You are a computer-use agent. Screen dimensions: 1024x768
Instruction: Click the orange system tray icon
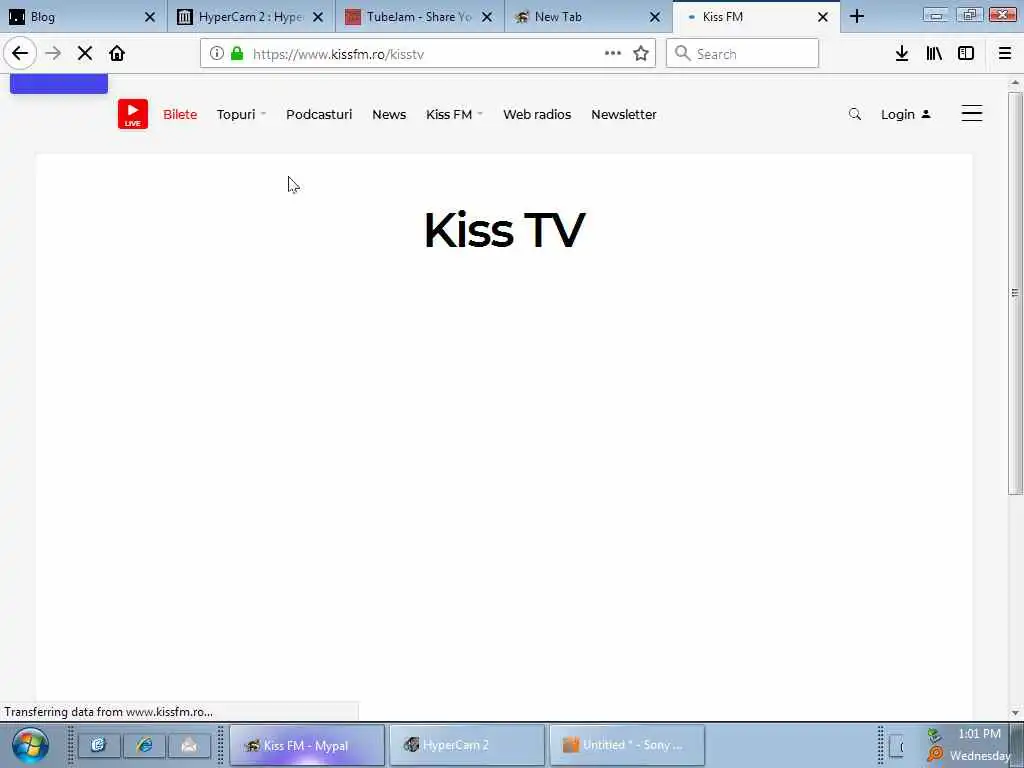click(x=935, y=754)
